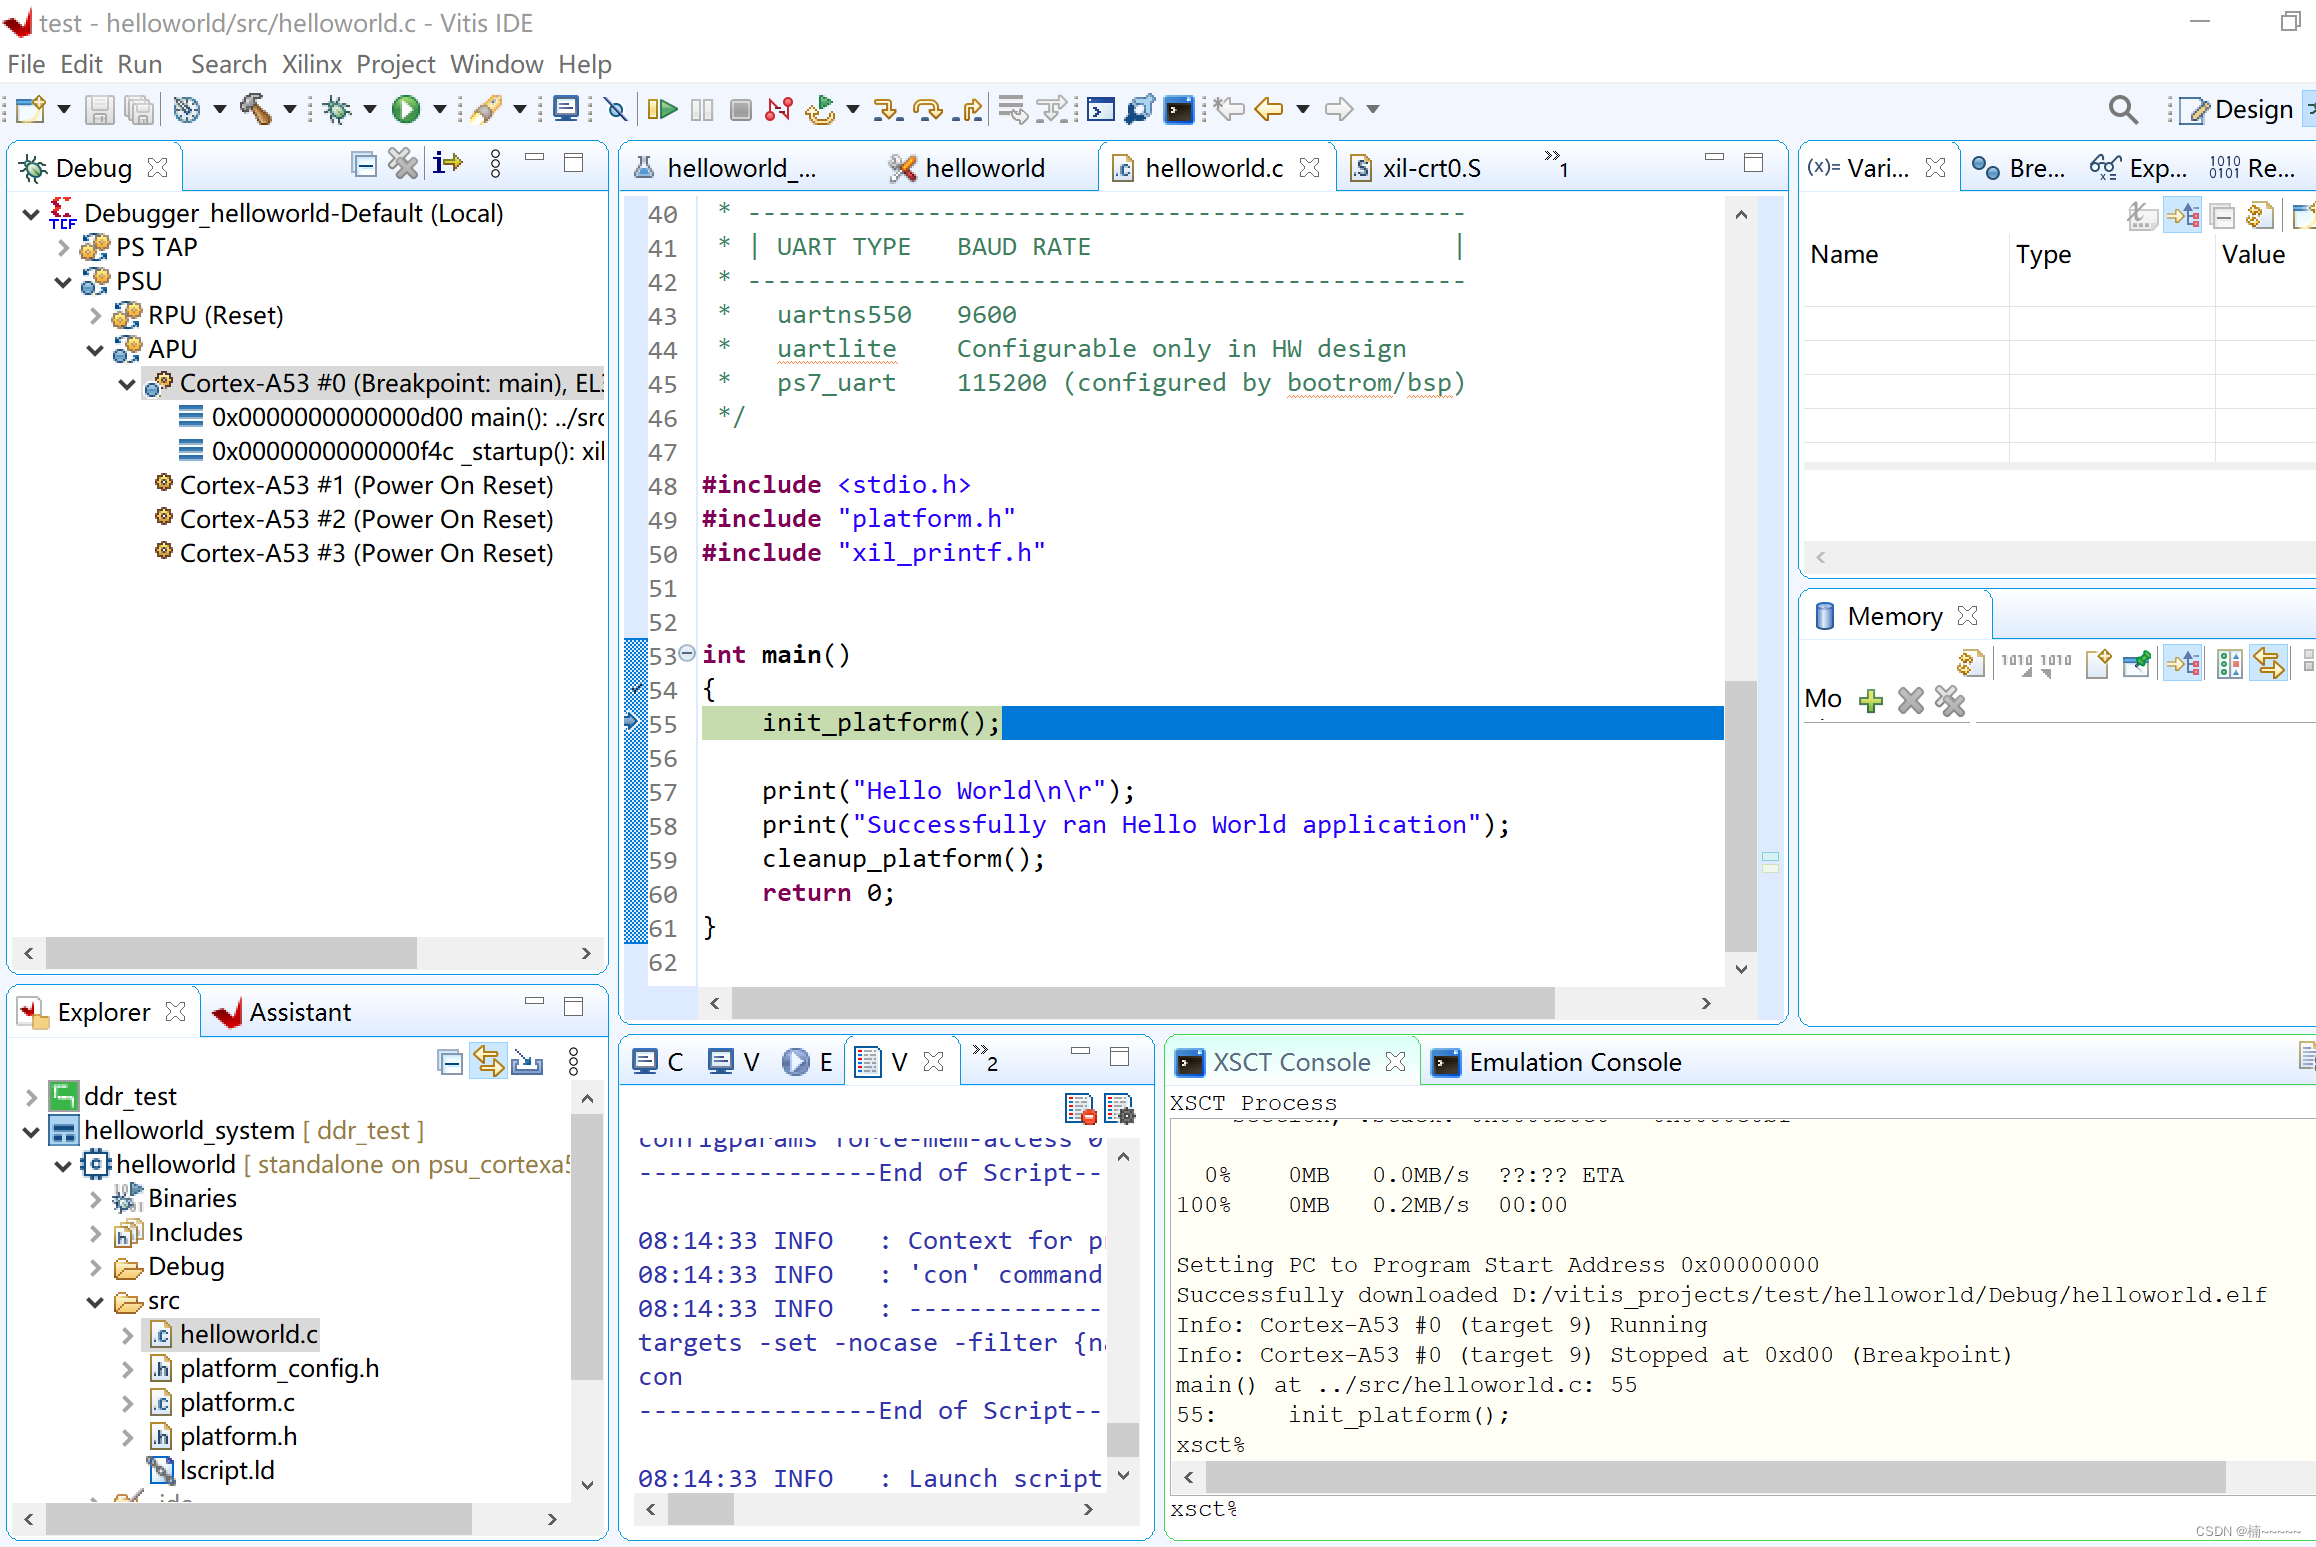Click the Step Over icon
The width and height of the screenshot is (2316, 1547).
point(928,109)
